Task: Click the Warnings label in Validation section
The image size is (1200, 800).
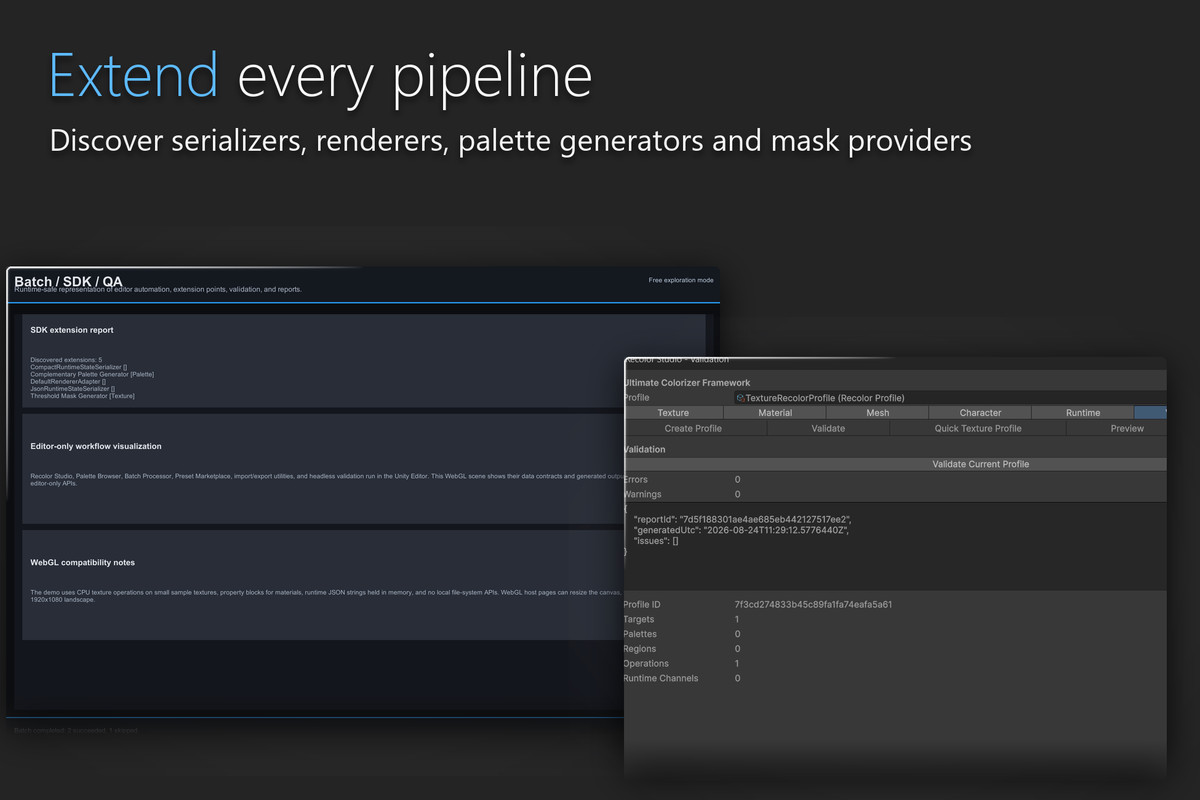Action: [x=641, y=494]
